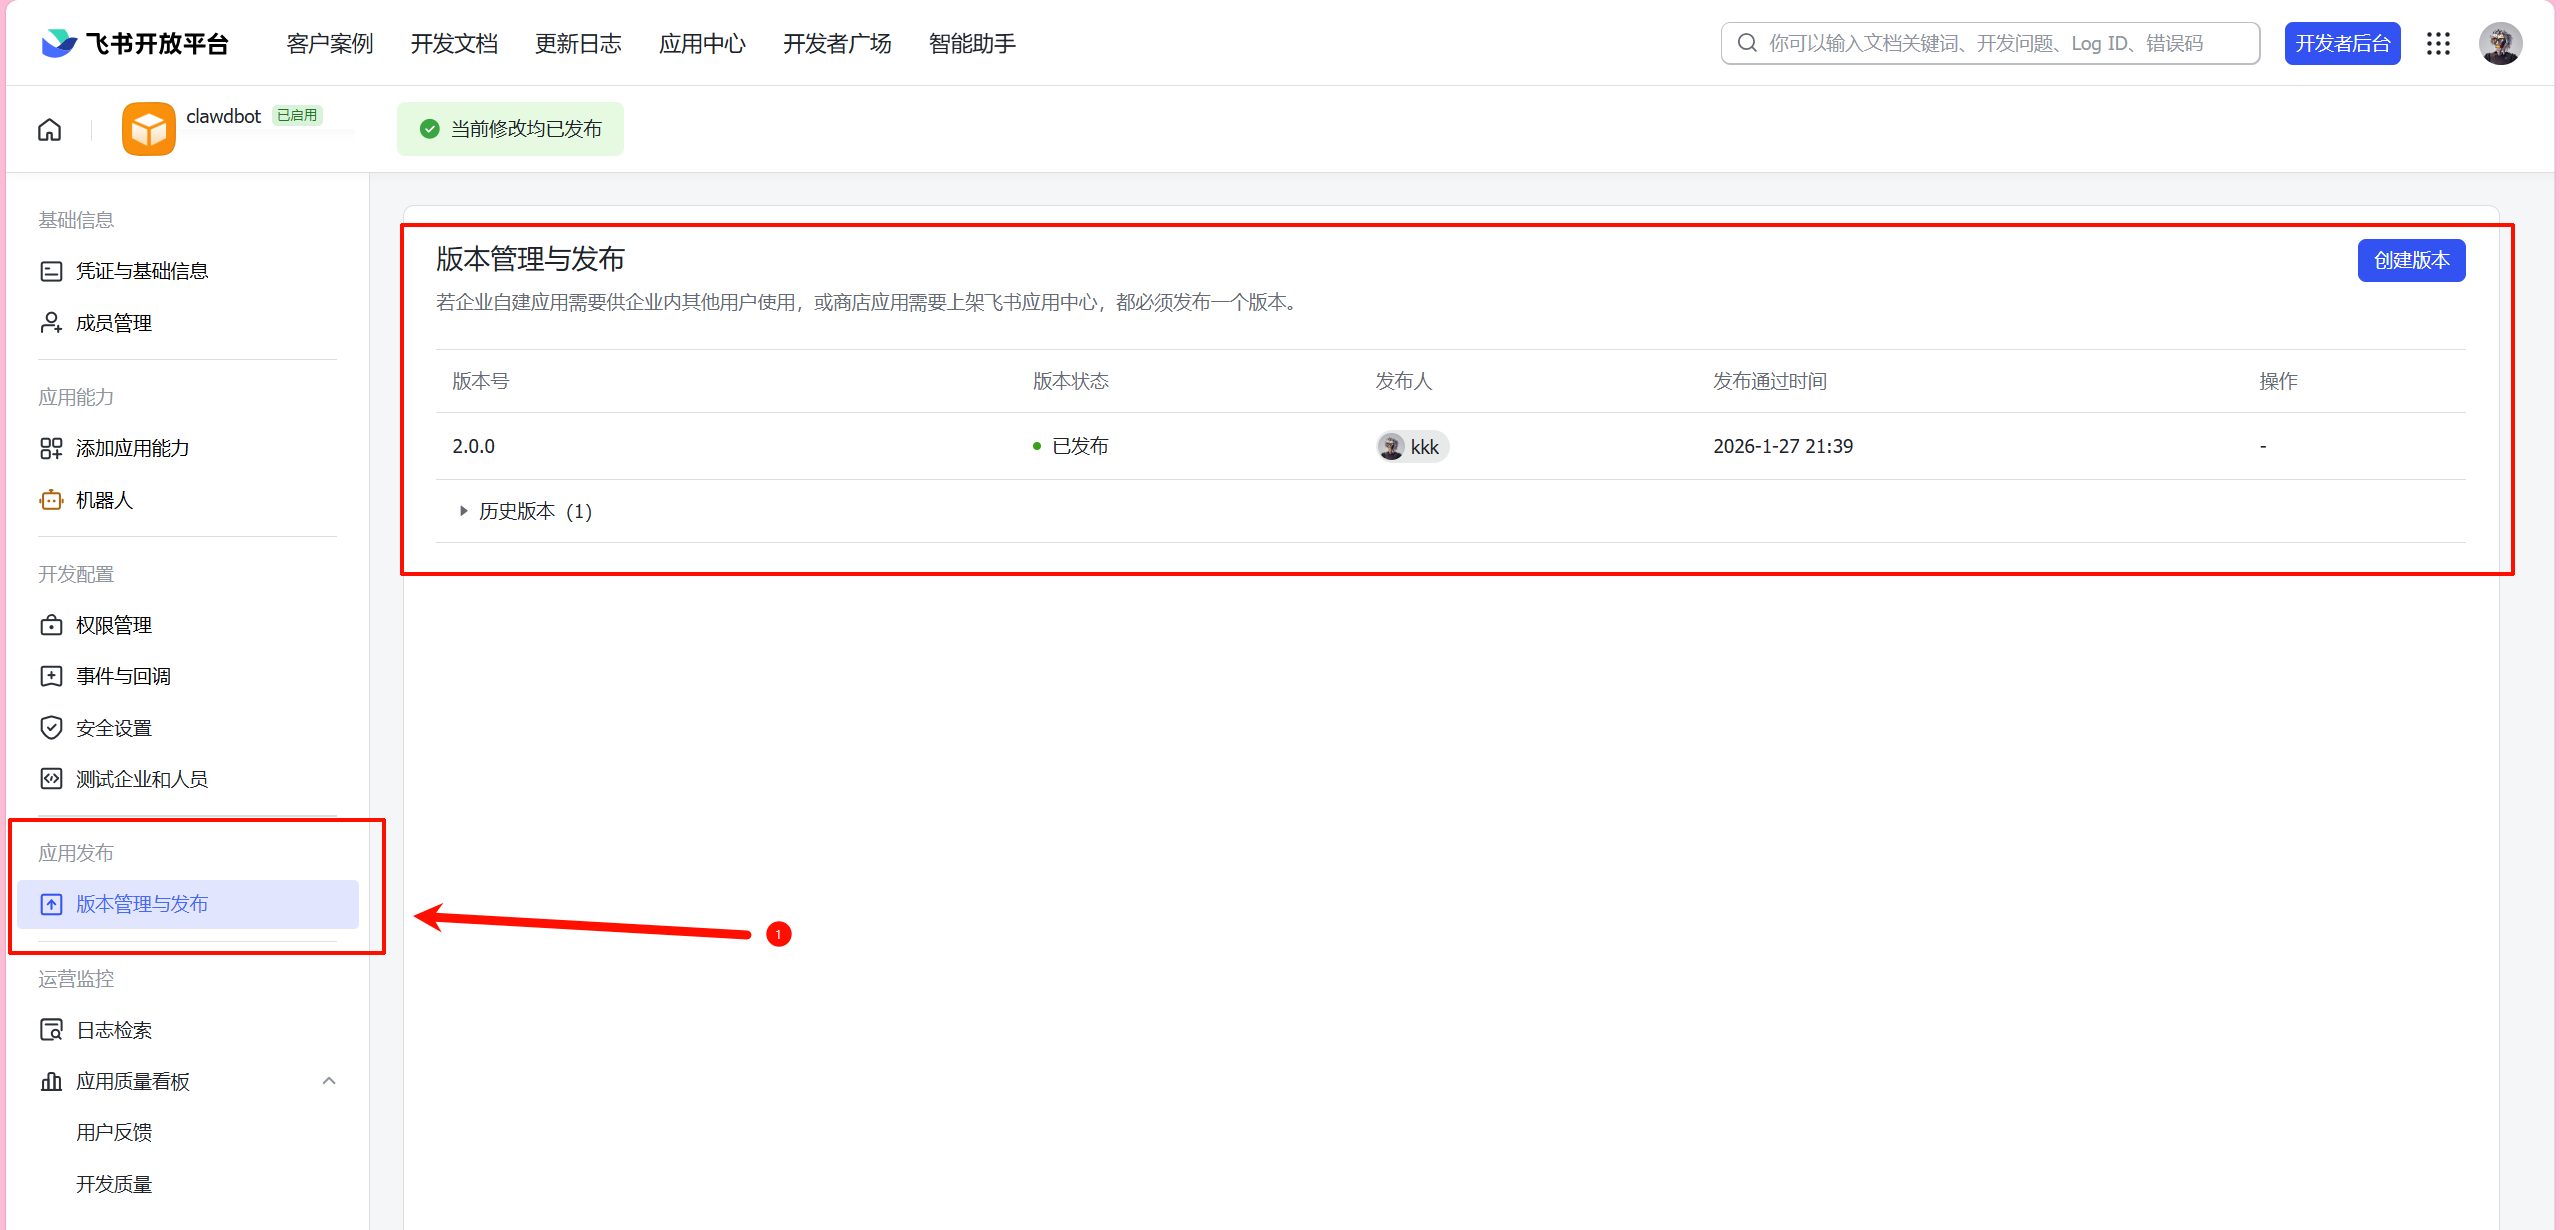Open 权限管理 from the sidebar
This screenshot has width=2560, height=1230.
click(114, 624)
